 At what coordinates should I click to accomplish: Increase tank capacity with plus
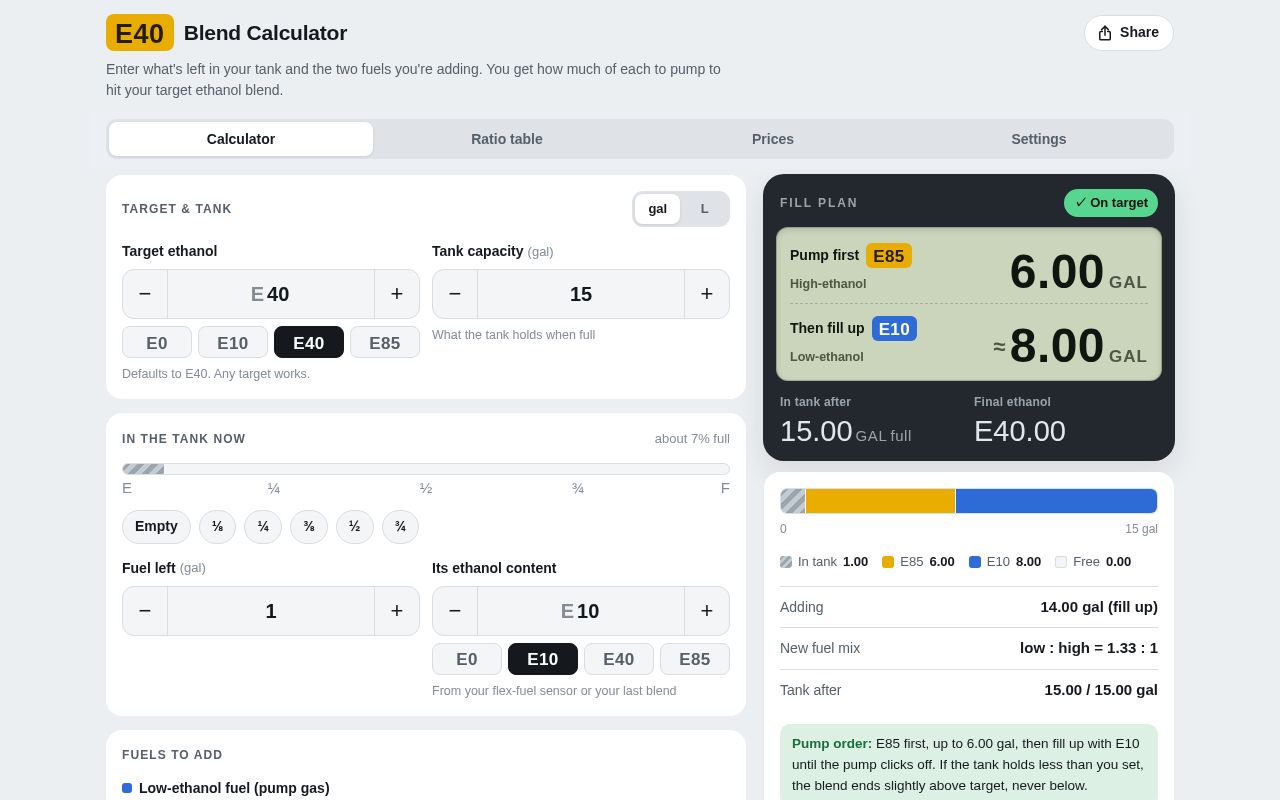click(707, 294)
